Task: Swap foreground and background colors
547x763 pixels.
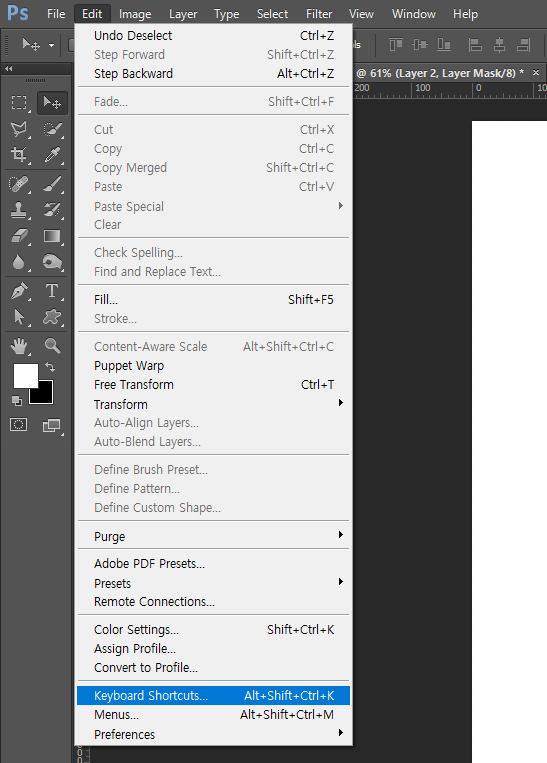Action: (x=50, y=366)
